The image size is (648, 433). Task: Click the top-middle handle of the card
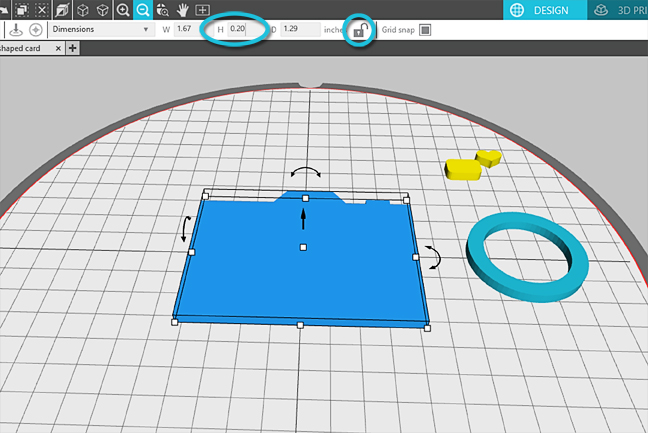[x=305, y=199]
